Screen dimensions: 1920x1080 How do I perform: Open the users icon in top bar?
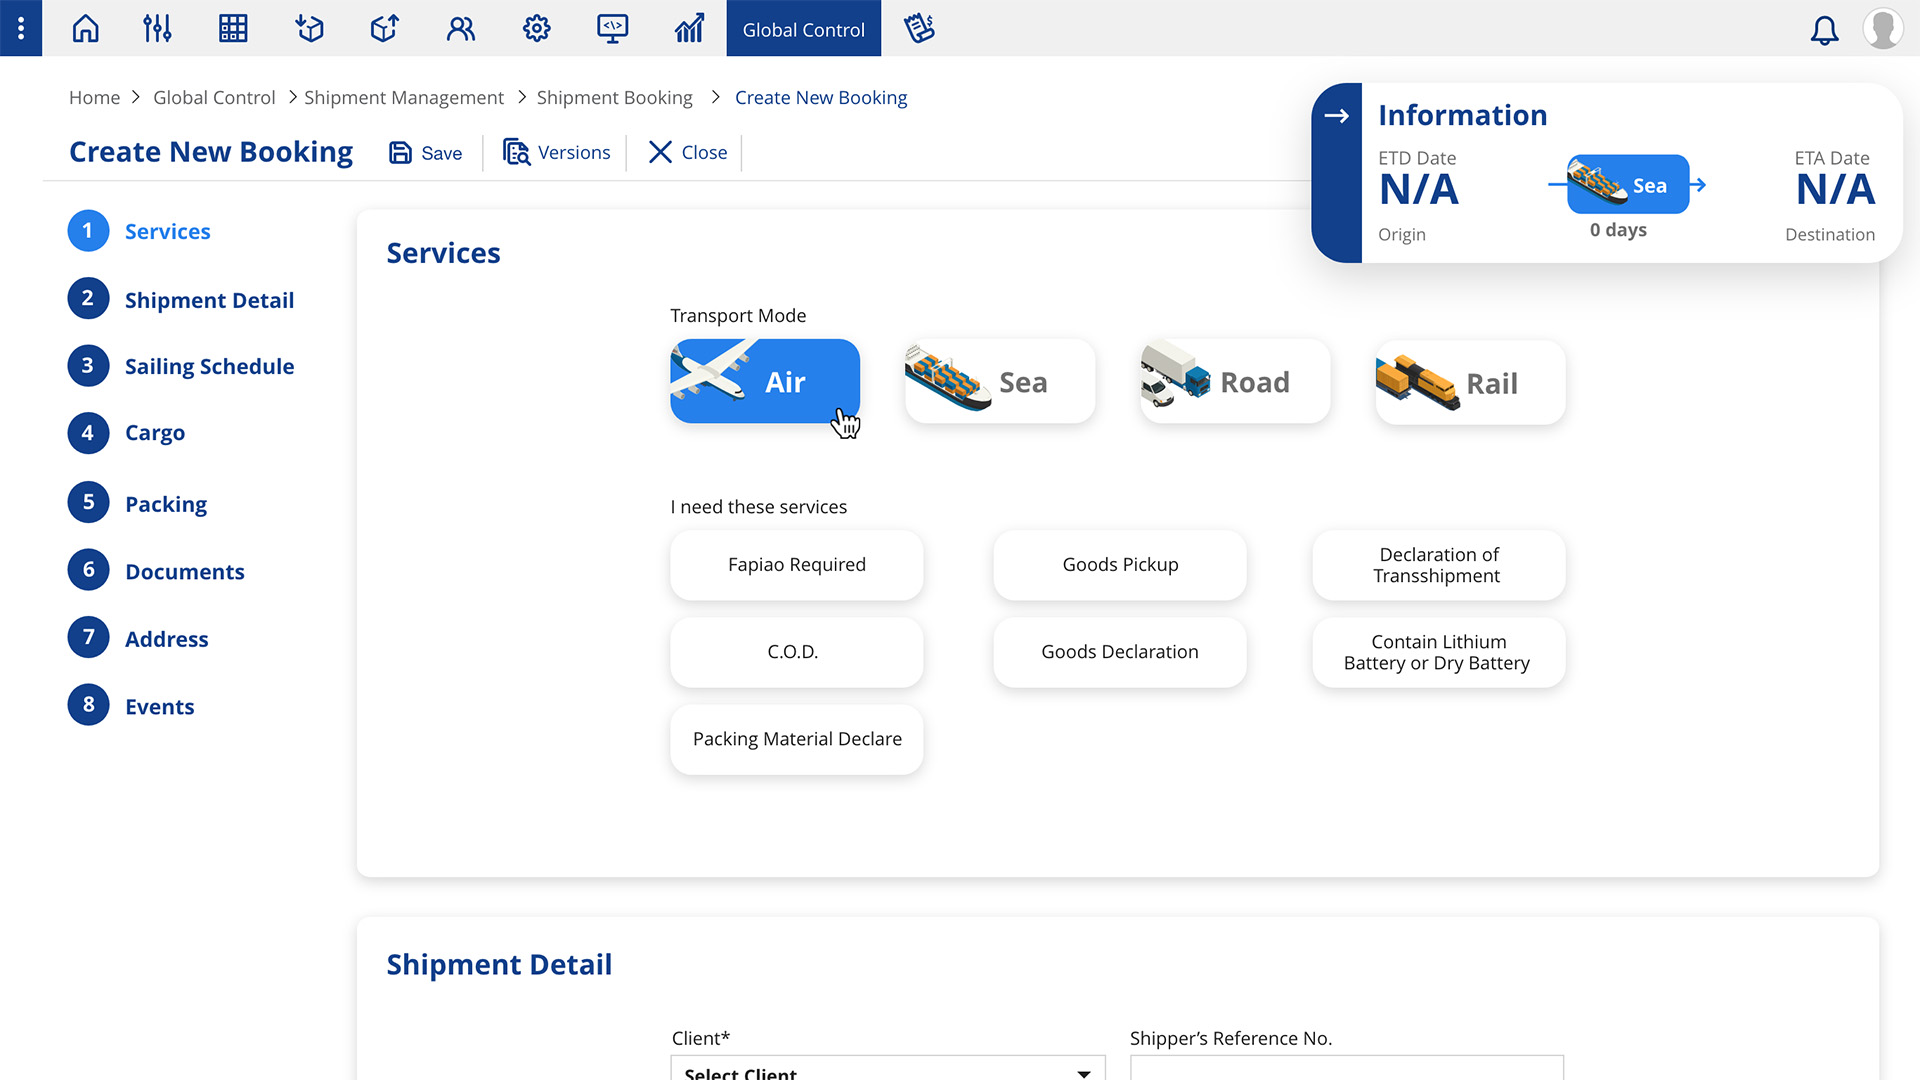point(461,28)
